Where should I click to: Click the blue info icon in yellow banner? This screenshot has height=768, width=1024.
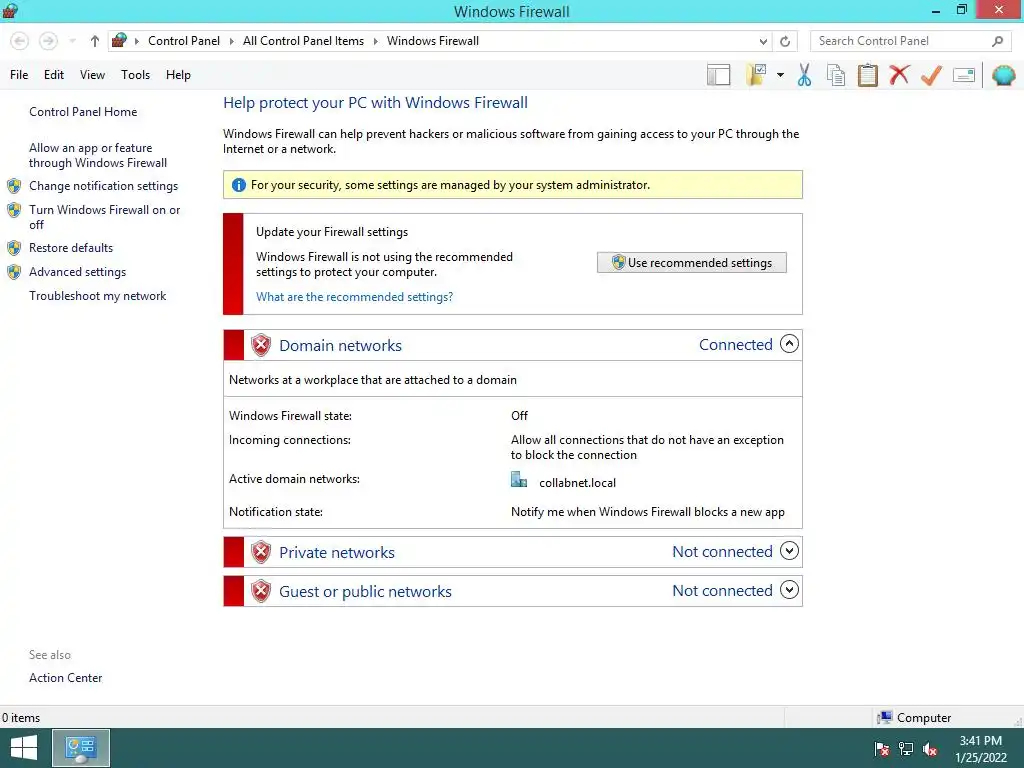click(238, 185)
